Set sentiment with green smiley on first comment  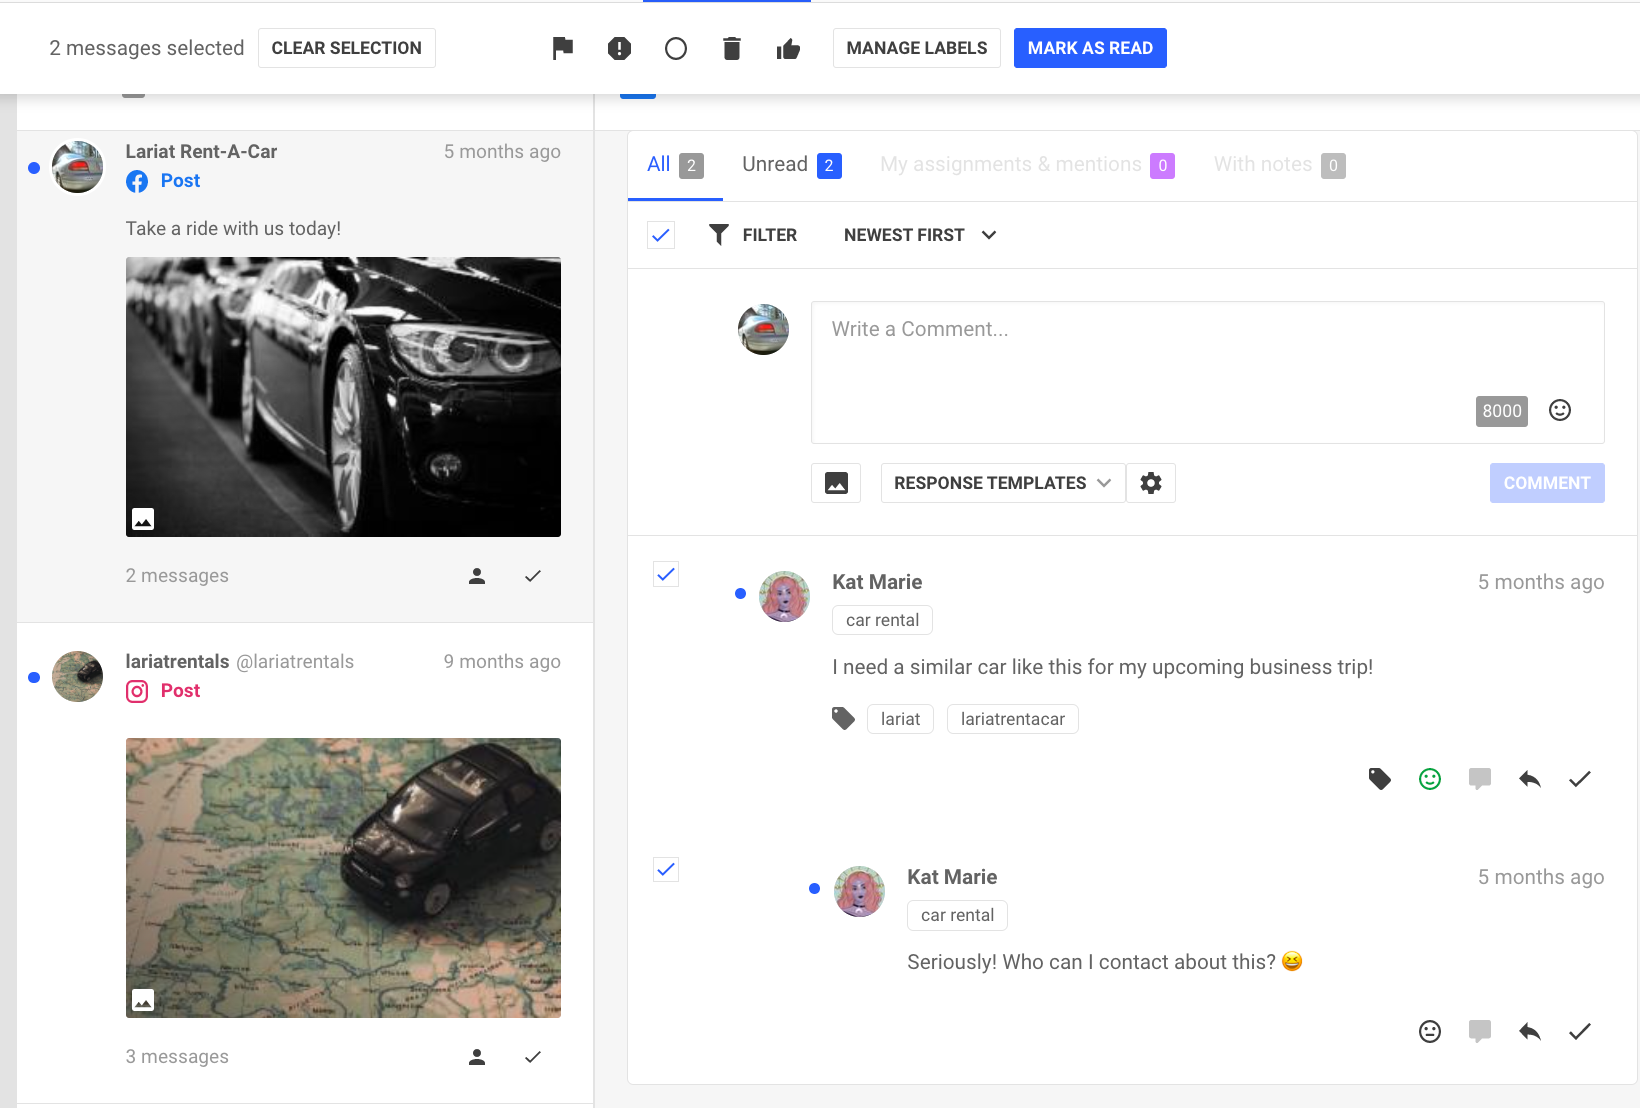coord(1430,779)
